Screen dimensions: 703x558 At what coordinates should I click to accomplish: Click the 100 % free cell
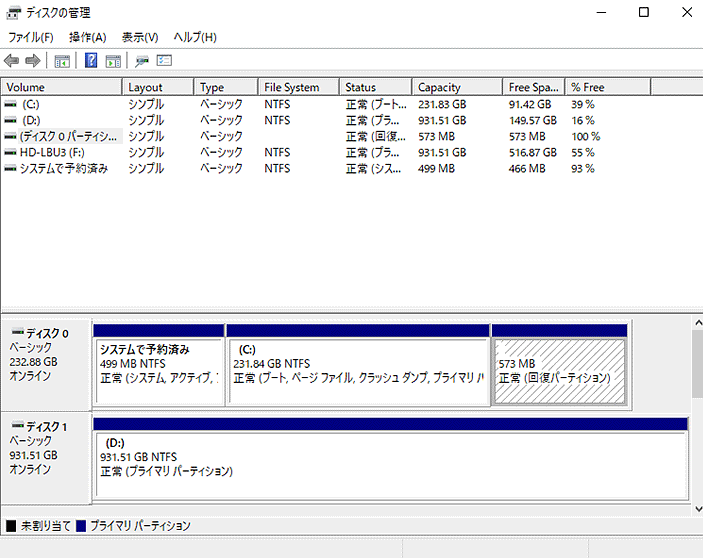586,137
